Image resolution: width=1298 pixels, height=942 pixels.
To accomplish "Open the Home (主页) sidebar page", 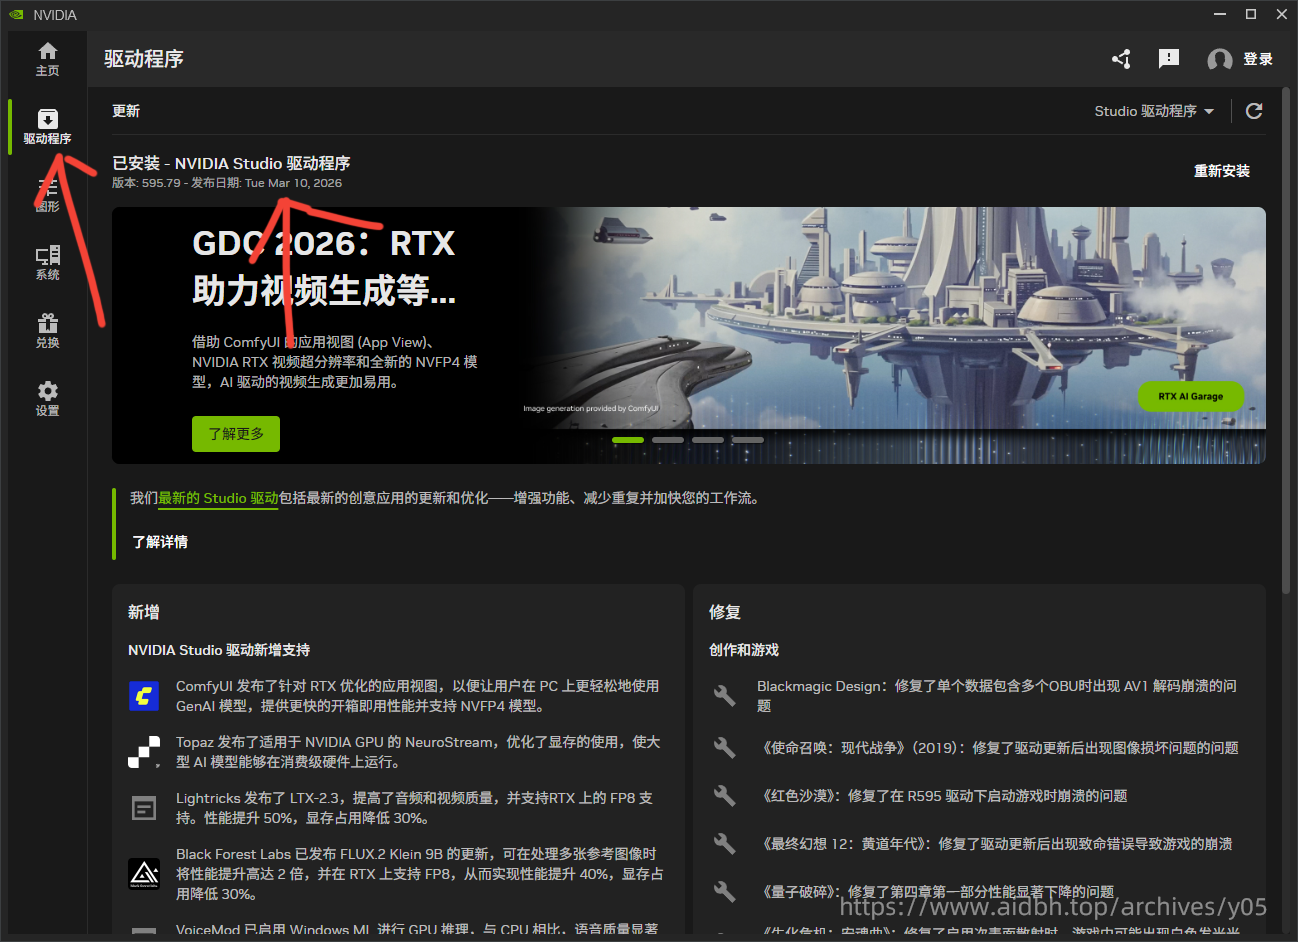I will [x=47, y=59].
